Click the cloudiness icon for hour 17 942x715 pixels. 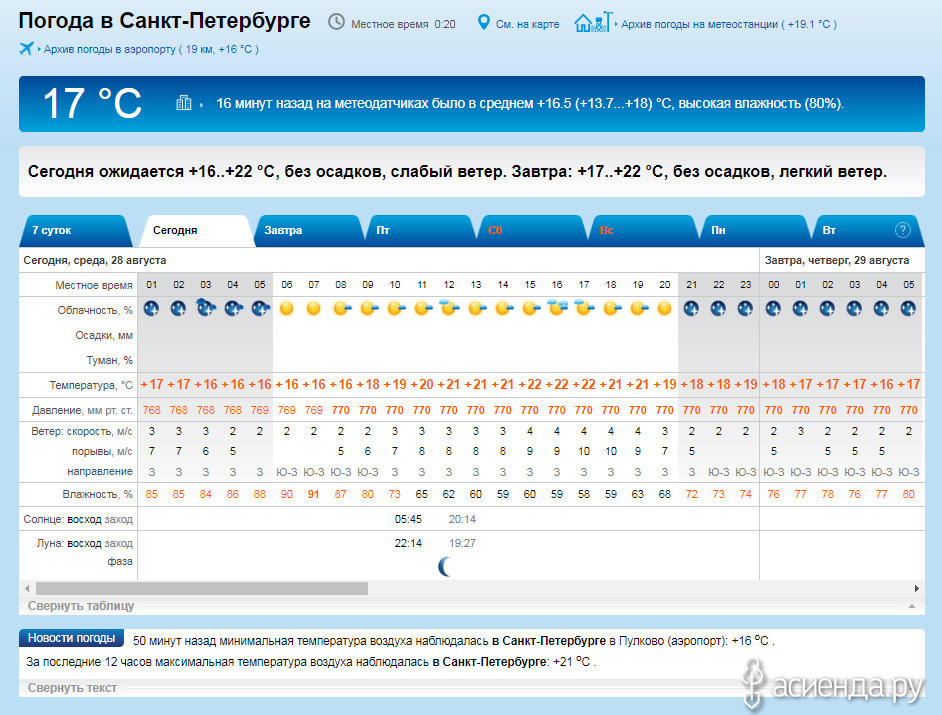click(x=584, y=308)
